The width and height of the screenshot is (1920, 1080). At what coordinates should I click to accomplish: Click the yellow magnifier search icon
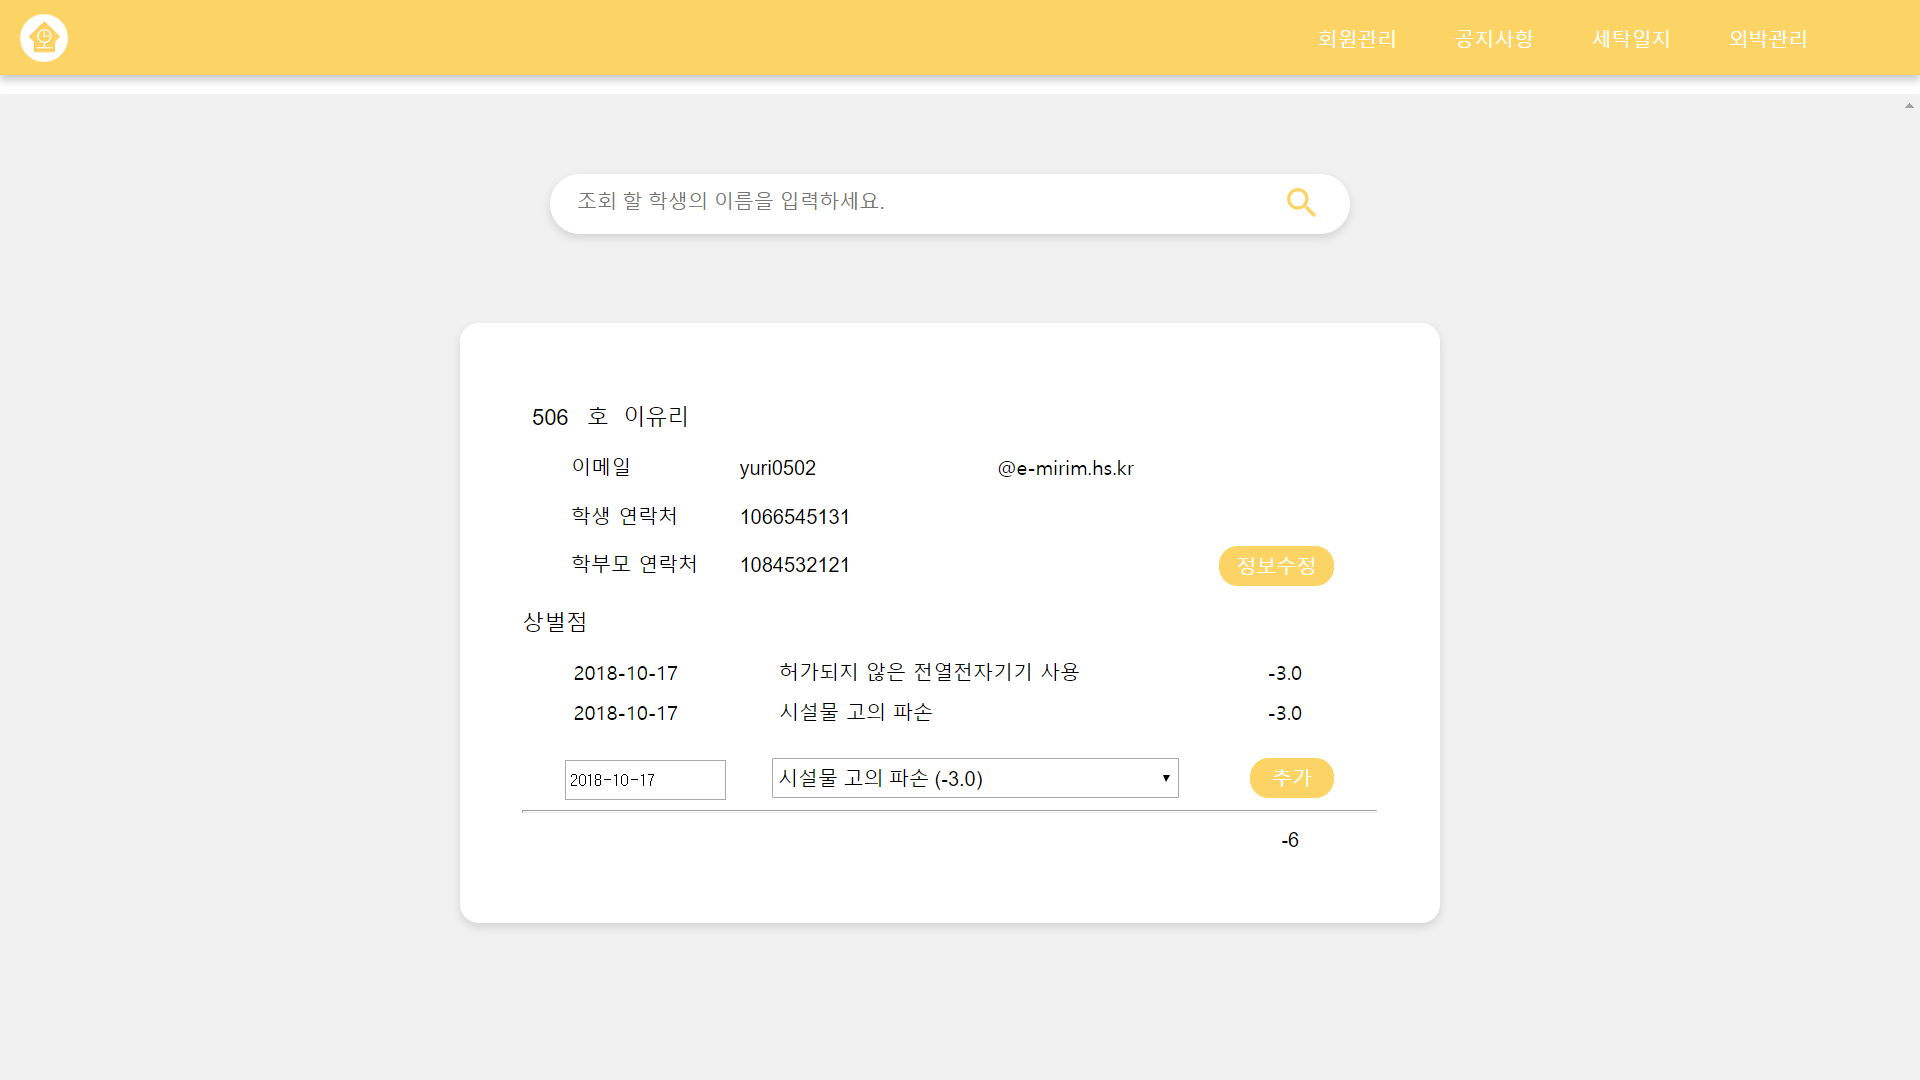coord(1300,202)
